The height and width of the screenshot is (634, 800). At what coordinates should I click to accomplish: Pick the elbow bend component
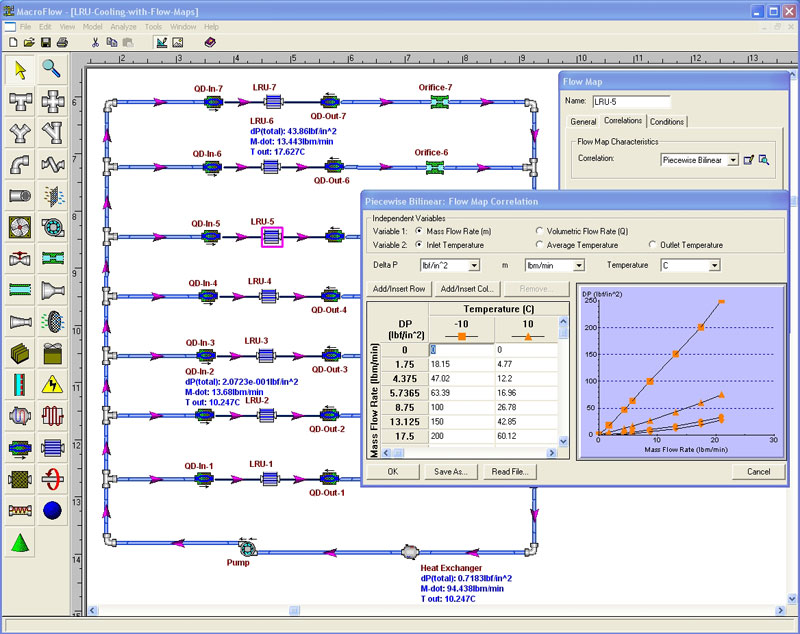(x=20, y=164)
